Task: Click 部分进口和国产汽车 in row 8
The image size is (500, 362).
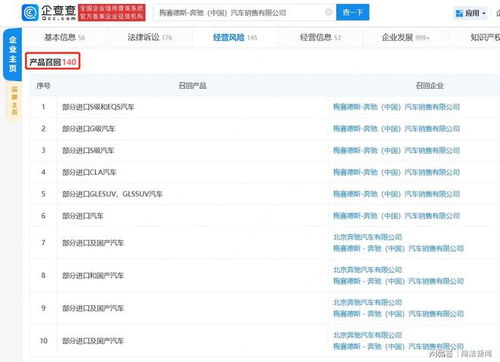Action: [93, 275]
